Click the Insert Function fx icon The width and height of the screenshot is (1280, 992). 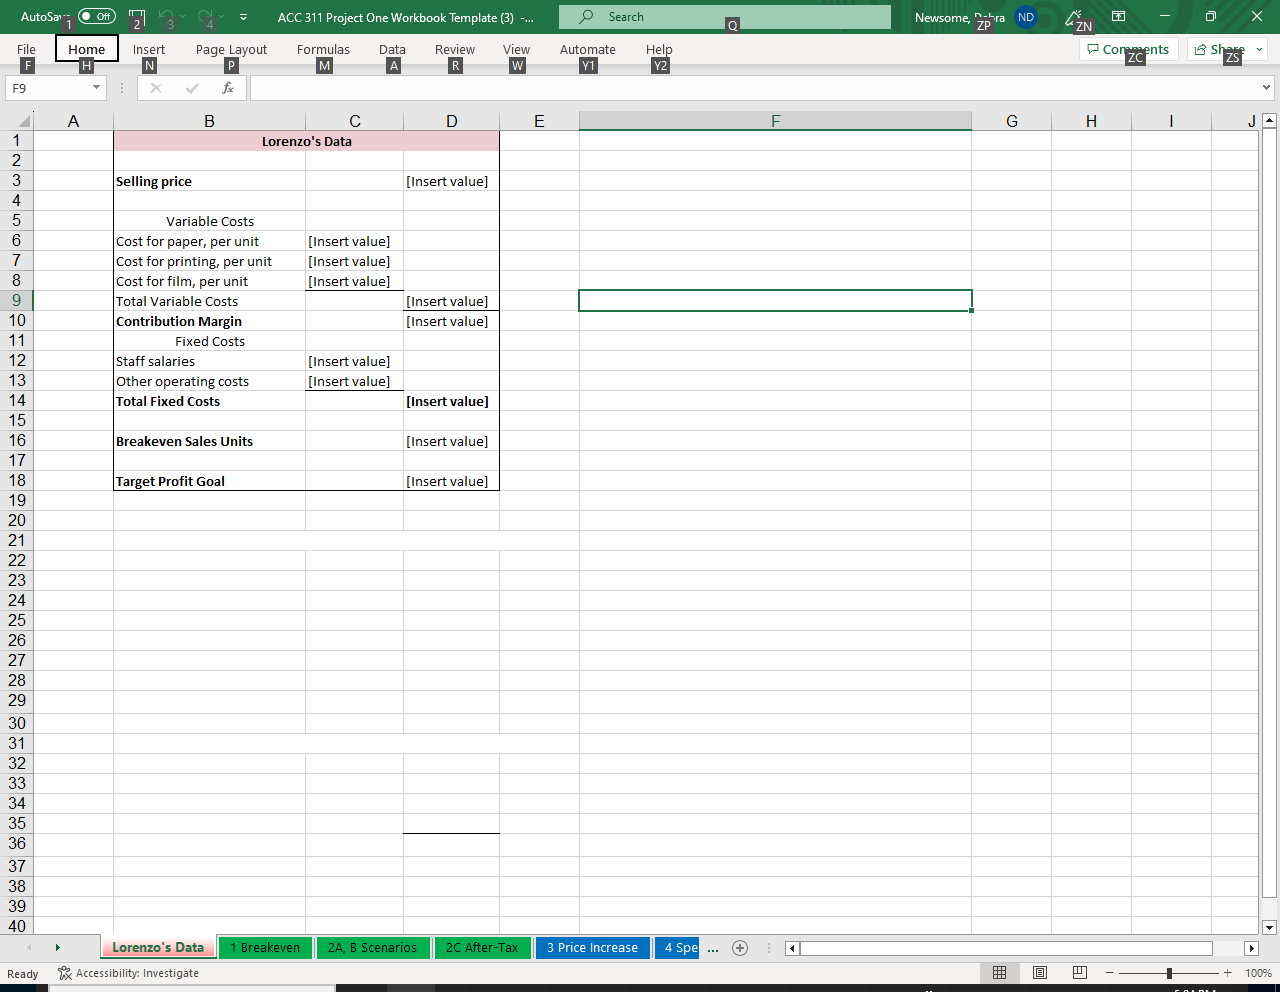pos(228,88)
